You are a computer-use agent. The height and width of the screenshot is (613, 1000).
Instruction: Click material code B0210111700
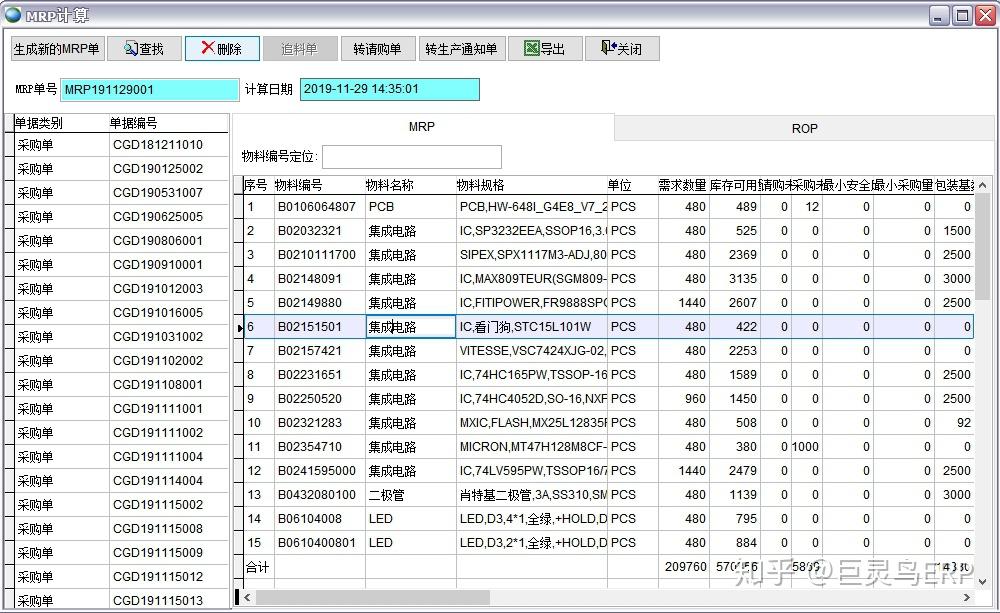[x=317, y=255]
